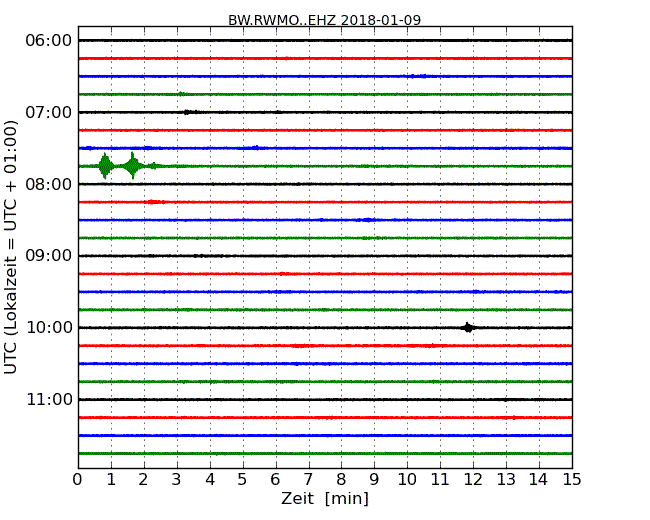
Task: Select x-axis tick label 15
Action: click(572, 480)
